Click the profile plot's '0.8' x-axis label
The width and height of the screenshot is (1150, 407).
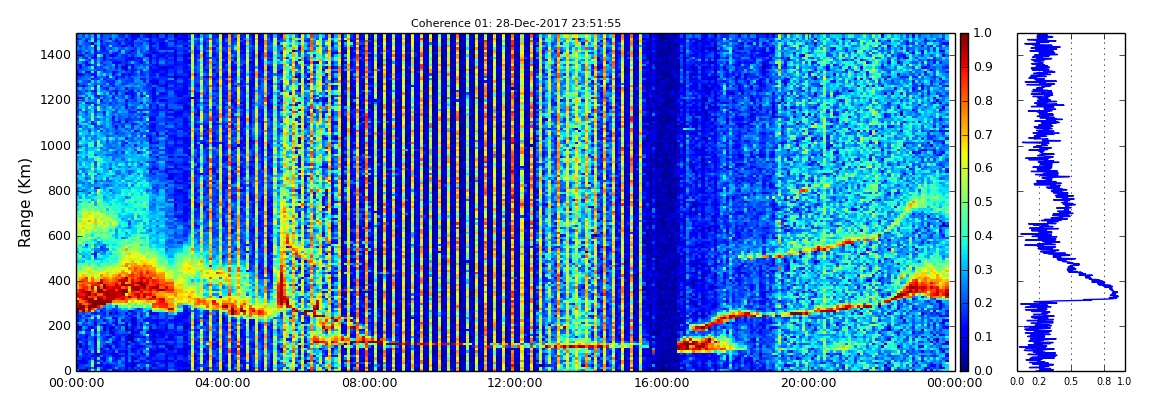[1104, 381]
